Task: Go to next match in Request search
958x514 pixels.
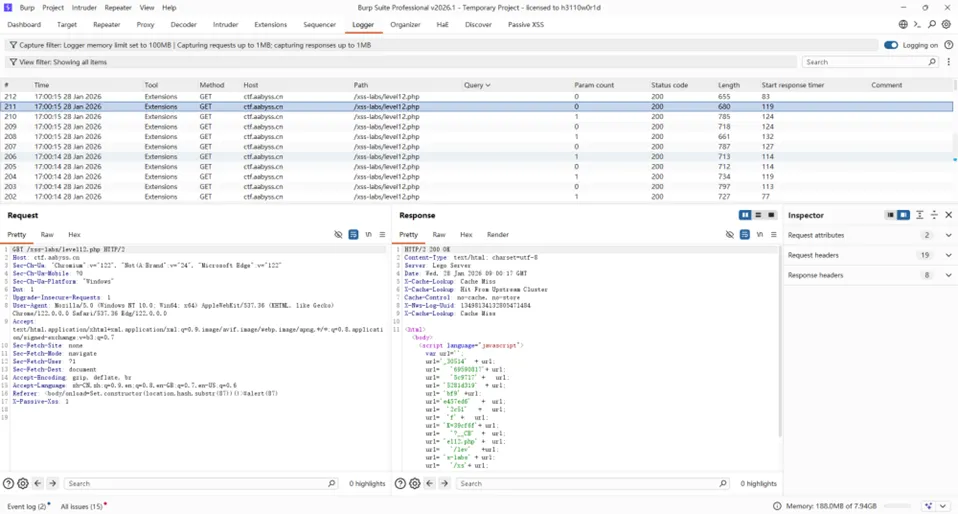Action: point(53,483)
